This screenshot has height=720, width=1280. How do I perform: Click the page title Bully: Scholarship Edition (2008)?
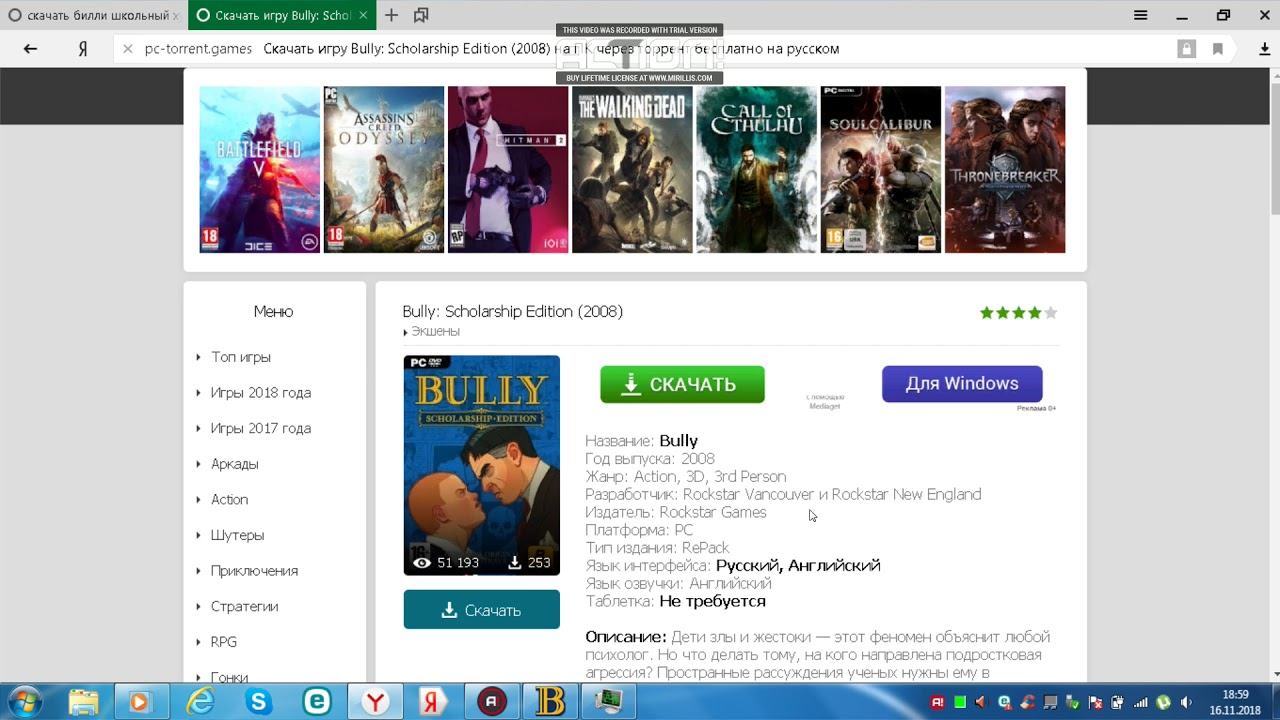coord(513,311)
